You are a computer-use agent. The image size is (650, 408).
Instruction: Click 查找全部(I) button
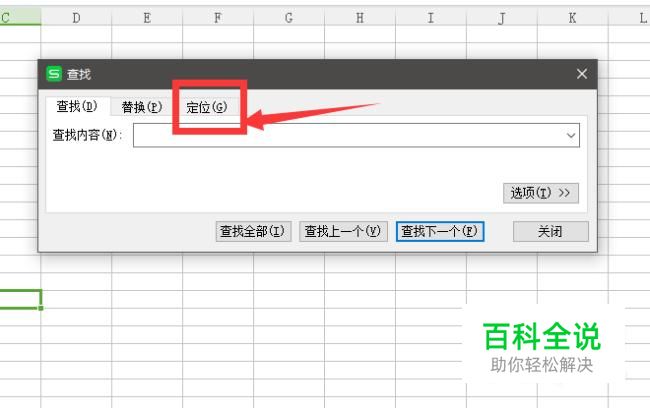pyautogui.click(x=253, y=231)
